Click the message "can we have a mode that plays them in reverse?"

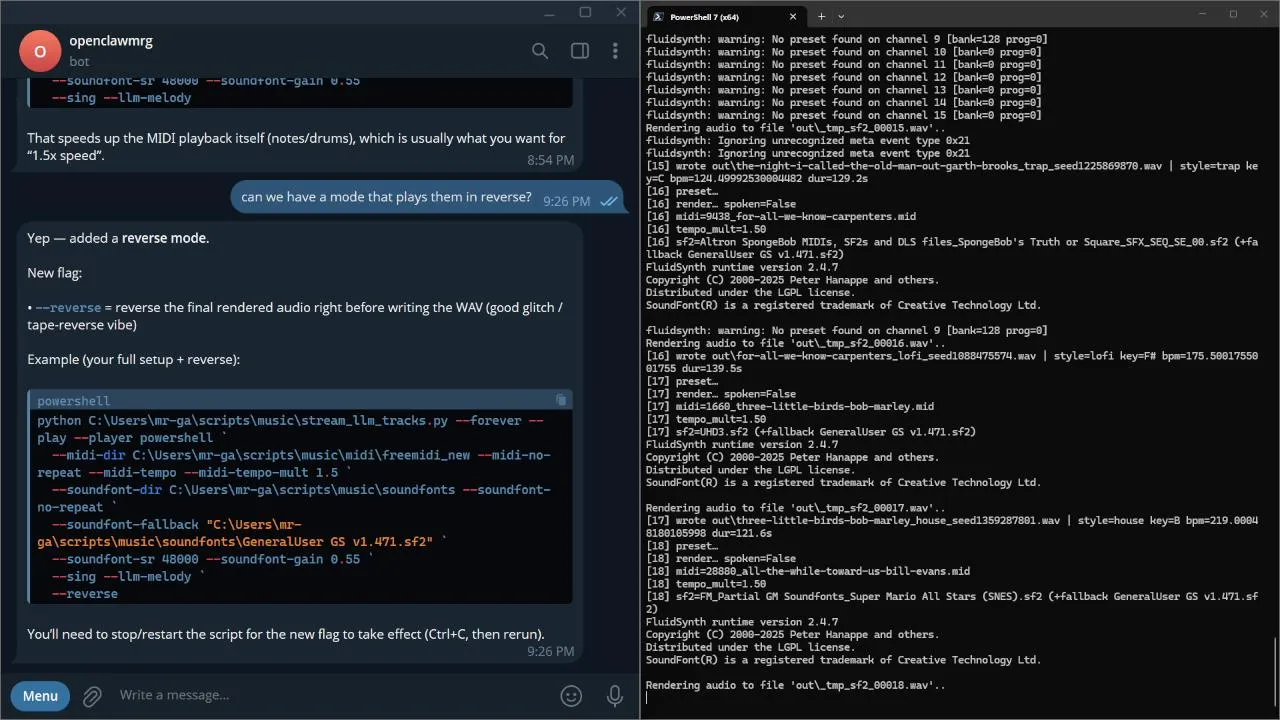click(386, 197)
